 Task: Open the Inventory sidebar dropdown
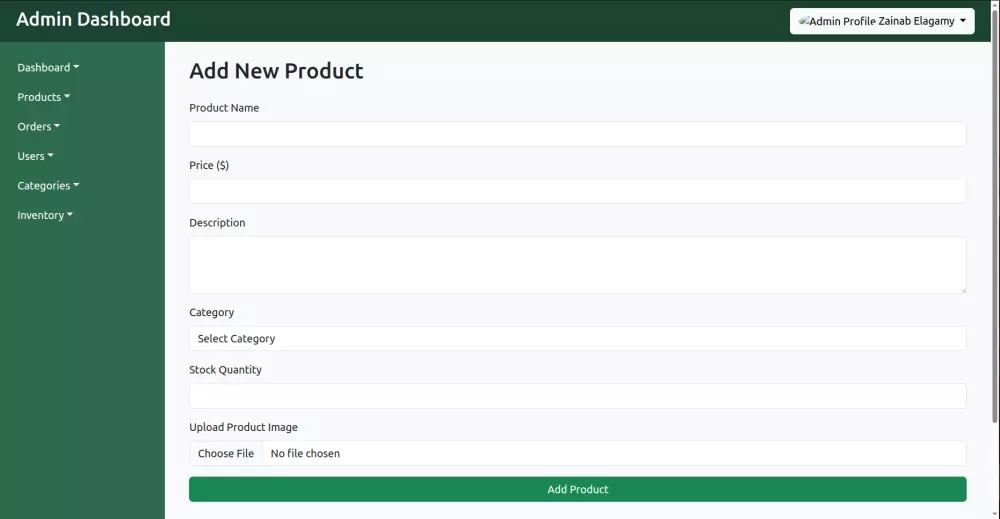point(45,215)
